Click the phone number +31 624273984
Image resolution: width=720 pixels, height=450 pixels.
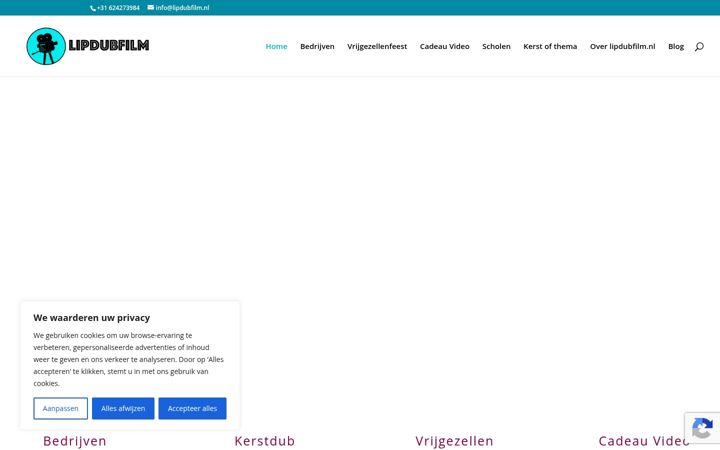[118, 8]
